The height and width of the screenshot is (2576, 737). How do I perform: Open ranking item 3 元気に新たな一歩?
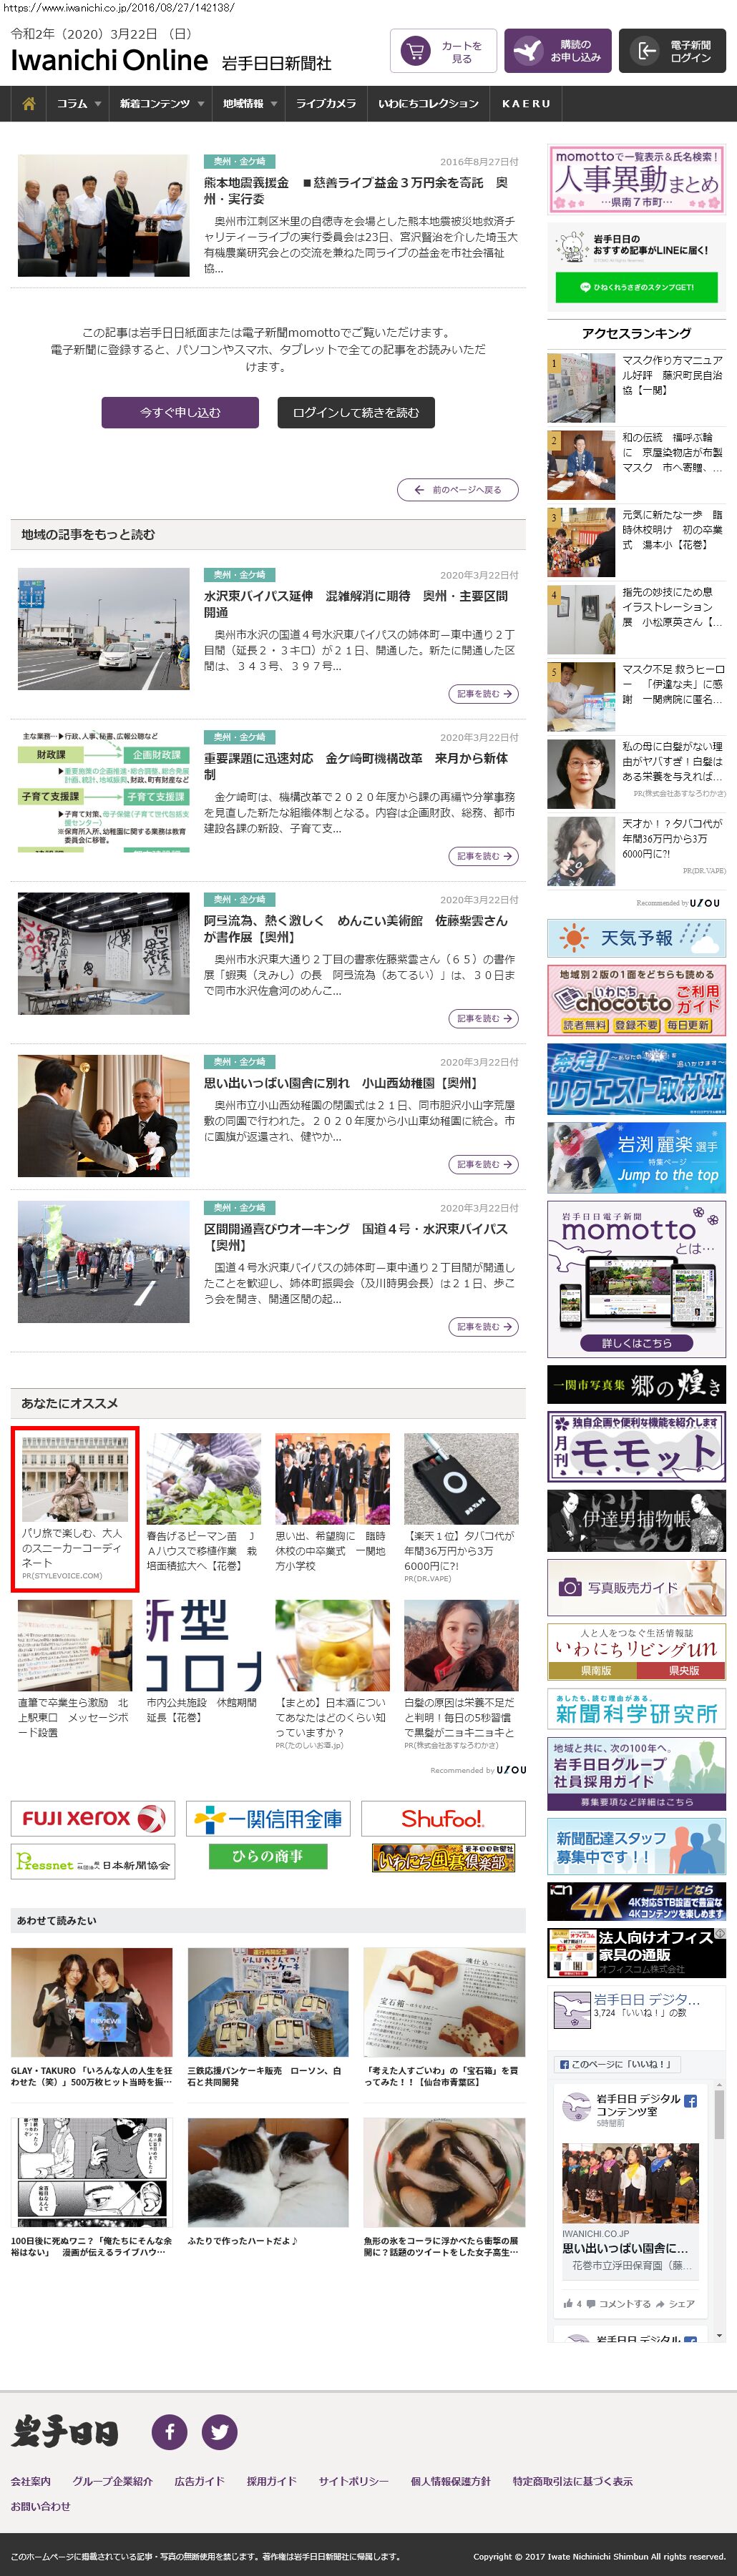point(636,542)
